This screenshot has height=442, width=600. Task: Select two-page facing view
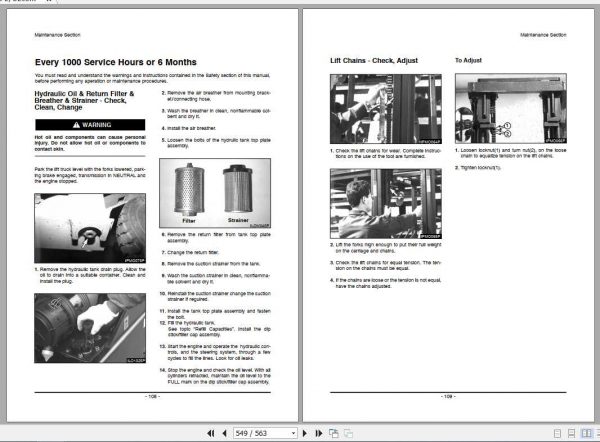click(586, 433)
